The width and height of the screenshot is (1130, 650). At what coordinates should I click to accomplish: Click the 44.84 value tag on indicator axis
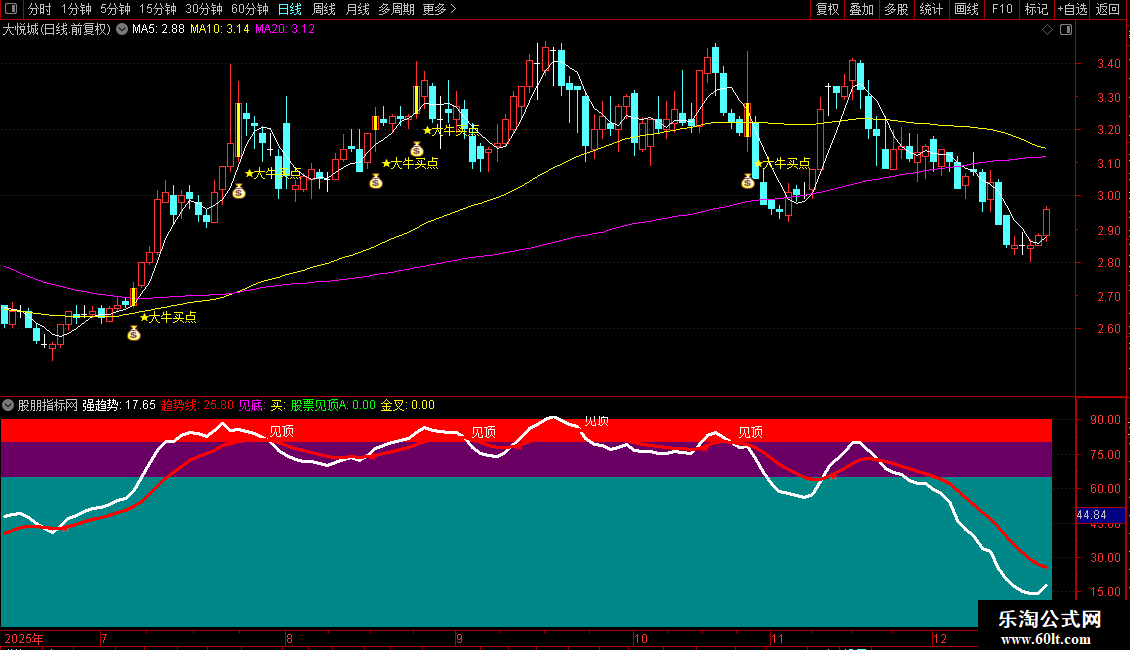click(x=1100, y=515)
